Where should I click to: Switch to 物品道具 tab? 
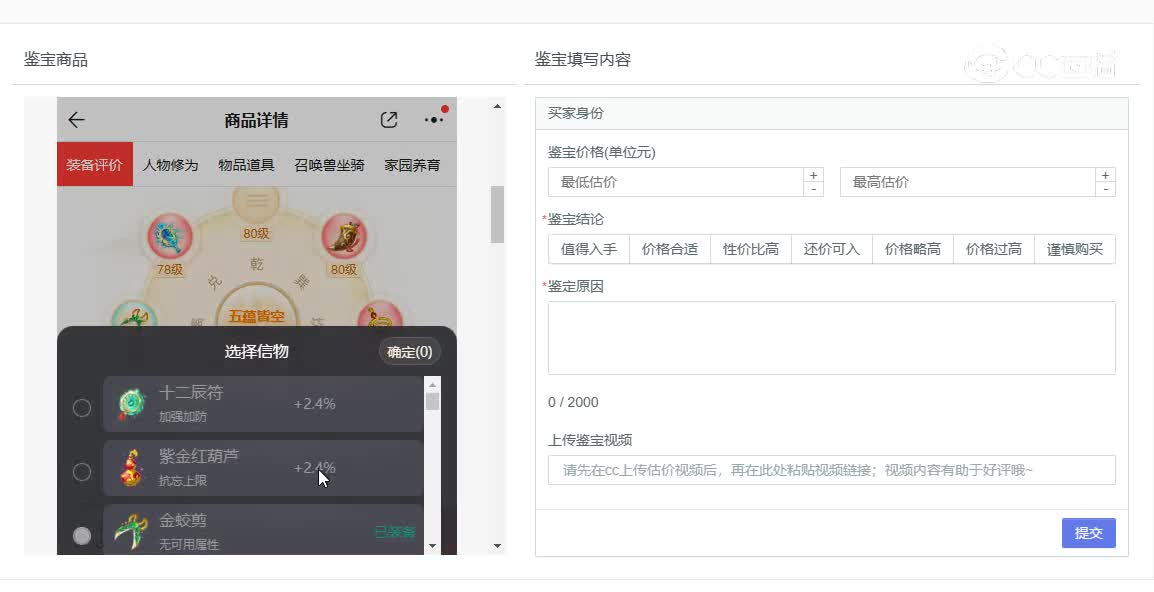[x=247, y=165]
